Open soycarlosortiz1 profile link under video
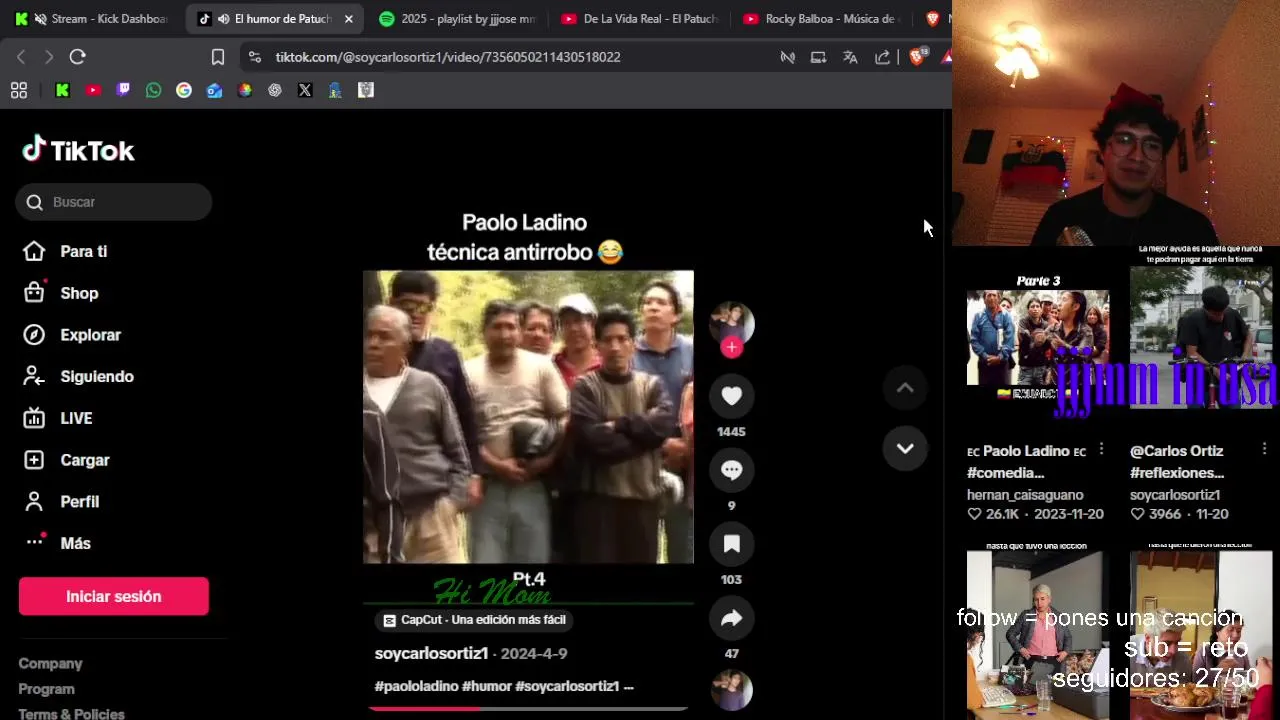 pos(431,653)
